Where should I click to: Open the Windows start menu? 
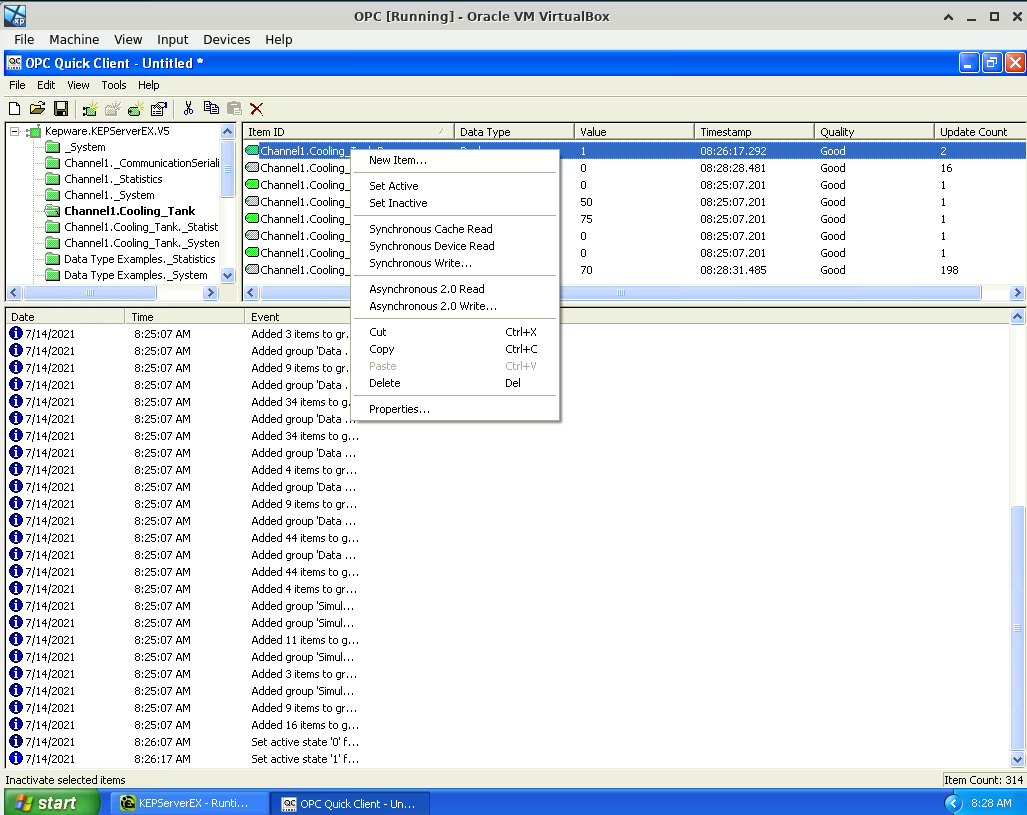click(52, 803)
